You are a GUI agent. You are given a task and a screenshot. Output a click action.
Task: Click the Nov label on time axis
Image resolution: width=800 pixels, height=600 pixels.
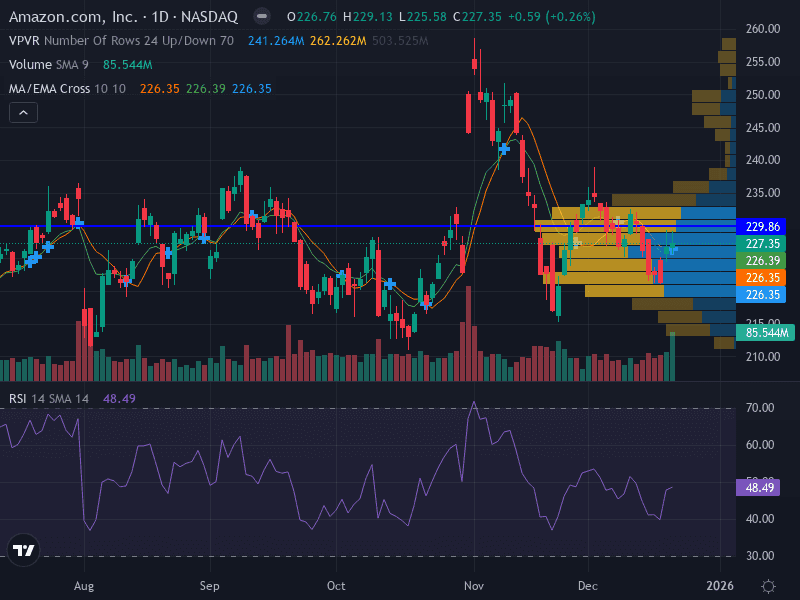coord(474,586)
